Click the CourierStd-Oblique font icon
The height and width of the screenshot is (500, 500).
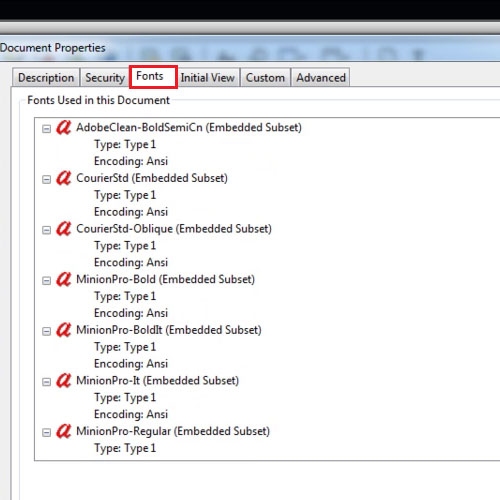[63, 229]
